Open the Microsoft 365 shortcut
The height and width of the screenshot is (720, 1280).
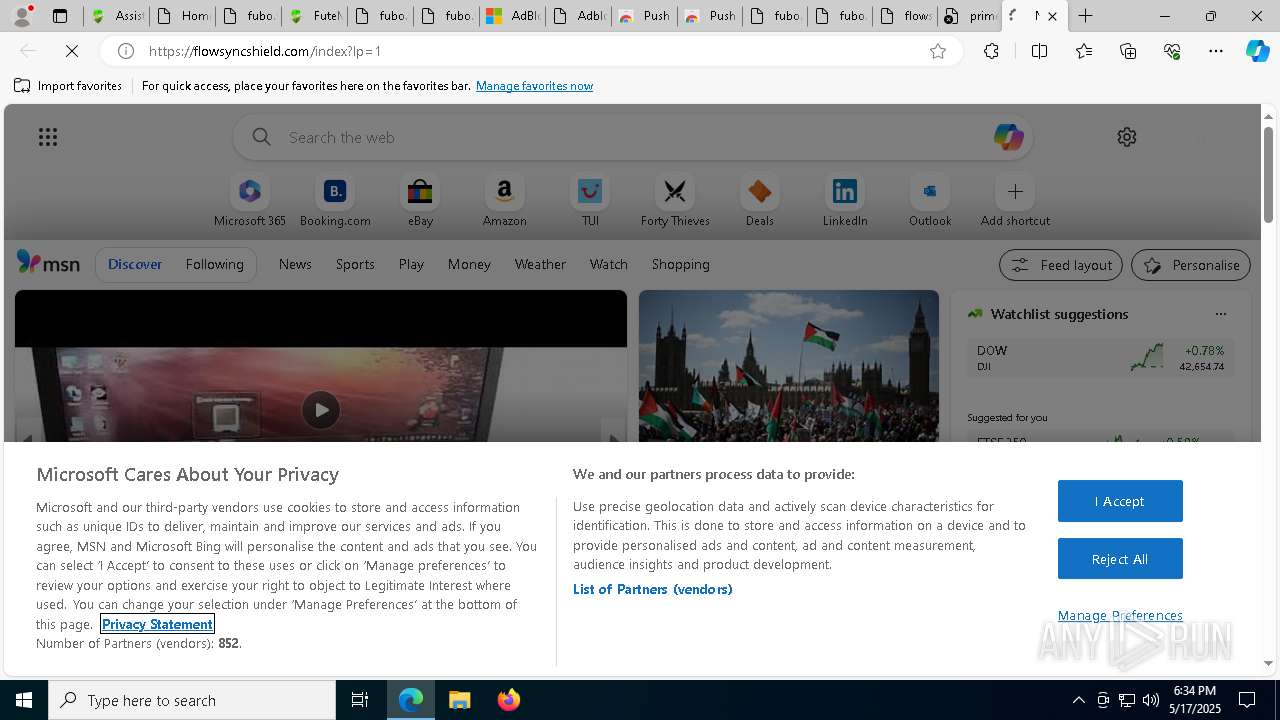[250, 201]
